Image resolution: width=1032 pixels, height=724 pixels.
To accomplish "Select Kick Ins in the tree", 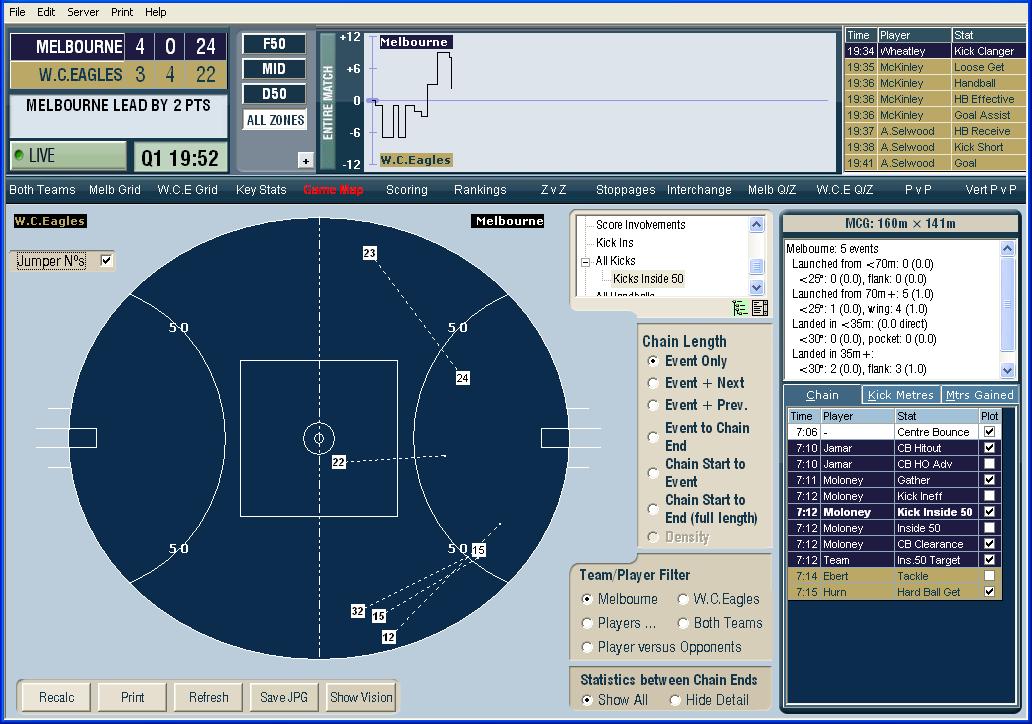I will (x=615, y=242).
